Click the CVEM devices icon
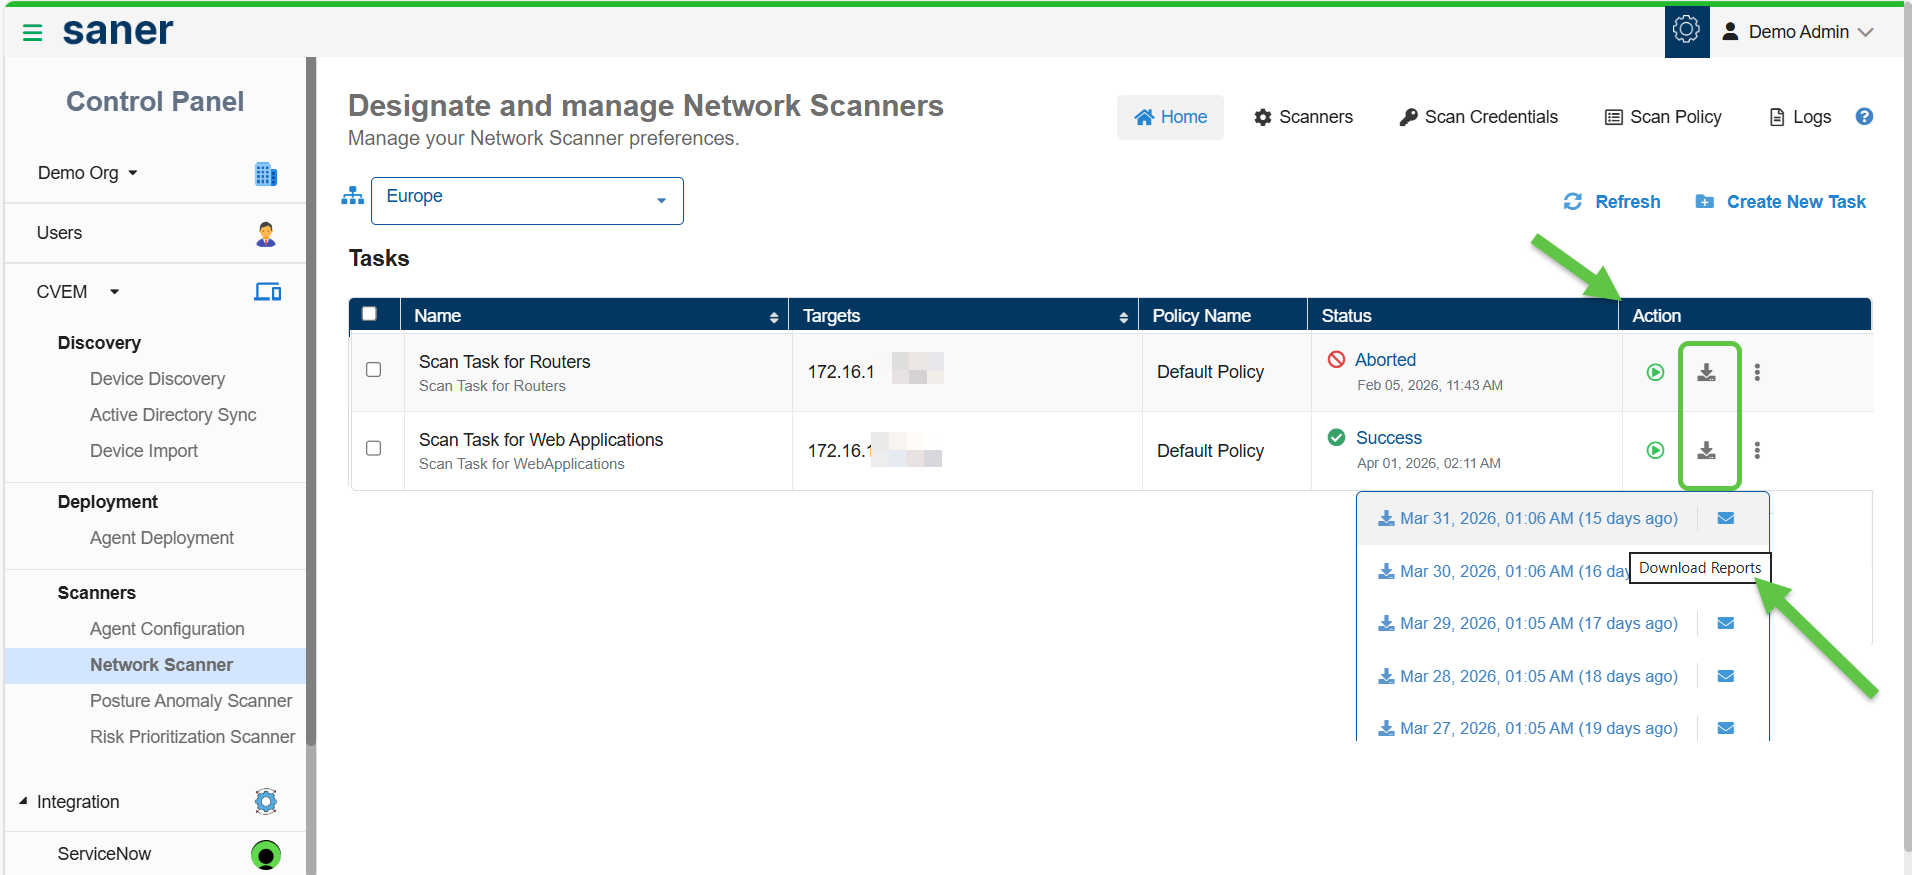The width and height of the screenshot is (1912, 875). coord(267,292)
